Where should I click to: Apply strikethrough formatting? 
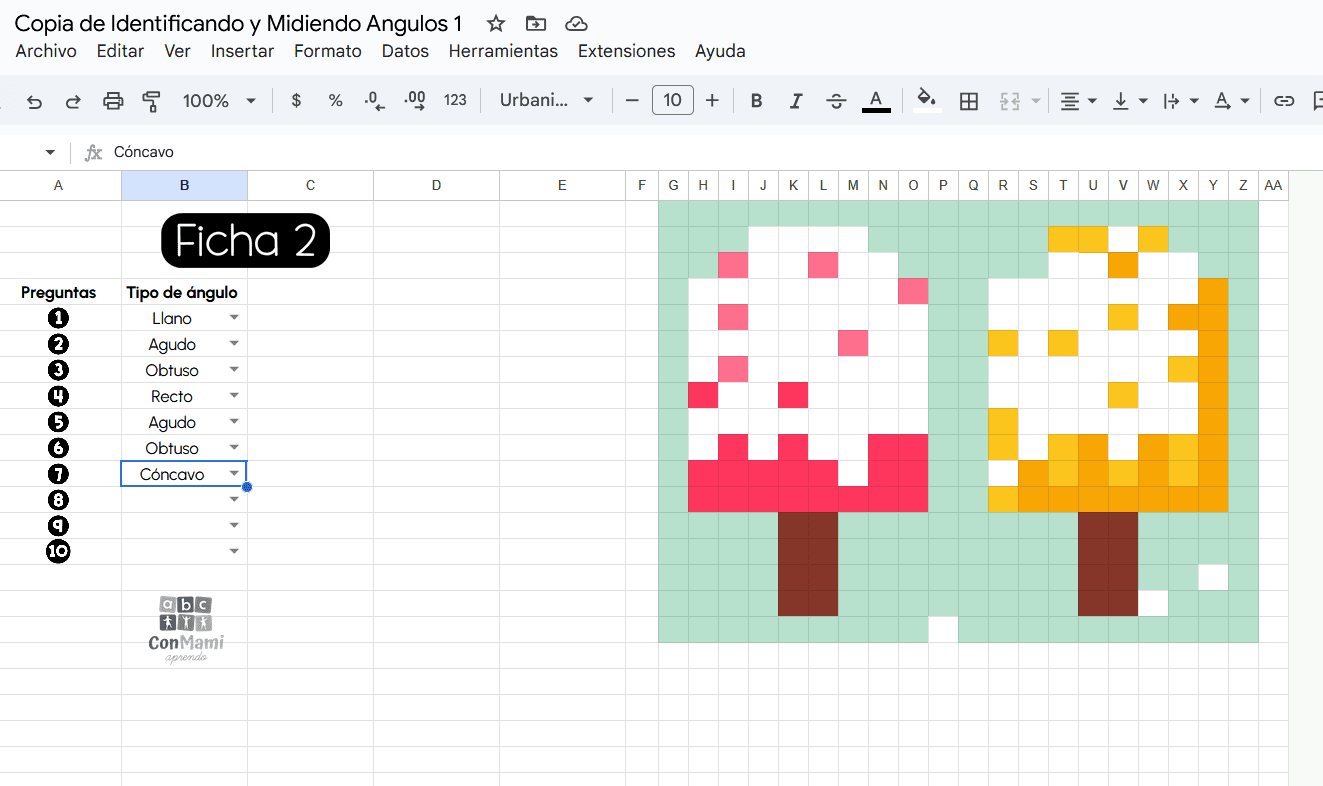click(836, 100)
